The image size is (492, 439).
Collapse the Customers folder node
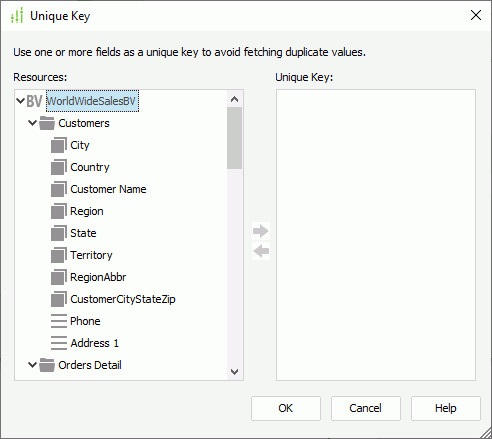(32, 123)
